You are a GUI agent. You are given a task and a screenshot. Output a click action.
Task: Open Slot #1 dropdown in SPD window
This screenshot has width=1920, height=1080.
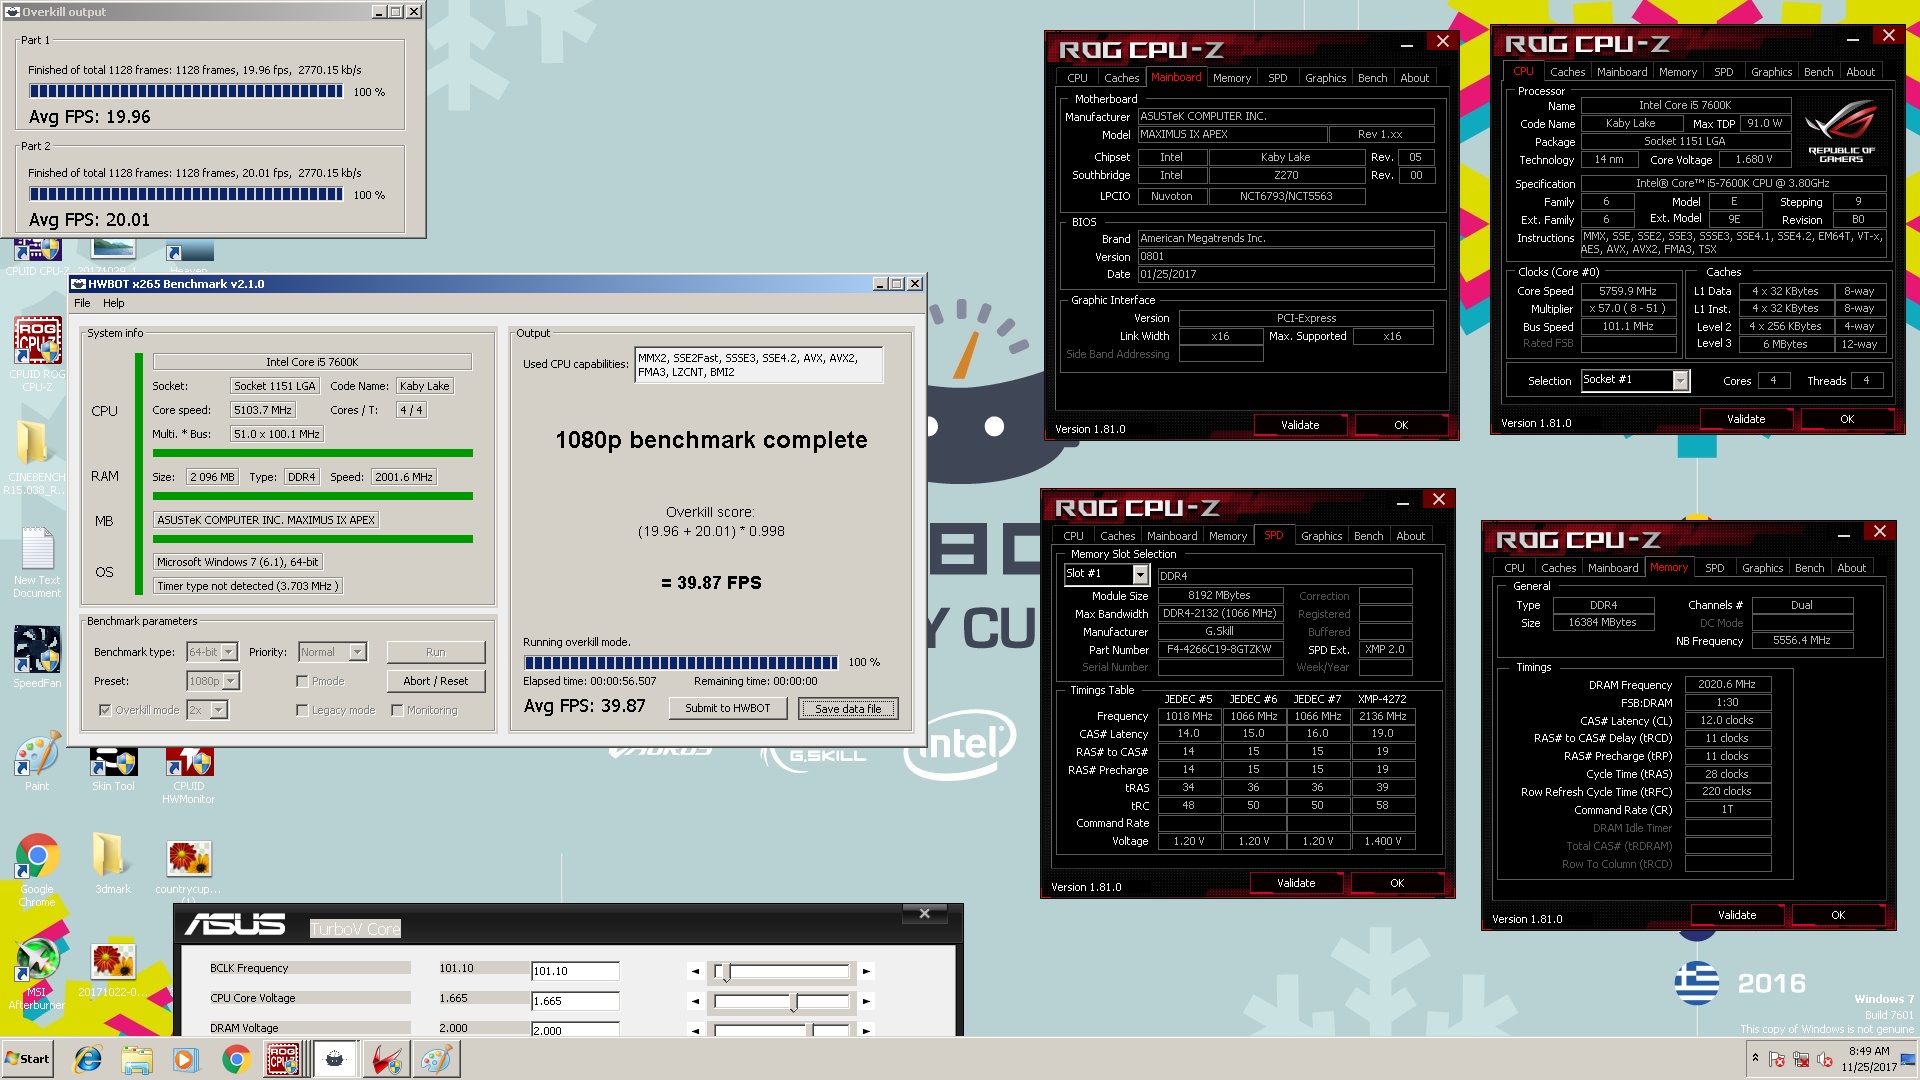[1140, 574]
